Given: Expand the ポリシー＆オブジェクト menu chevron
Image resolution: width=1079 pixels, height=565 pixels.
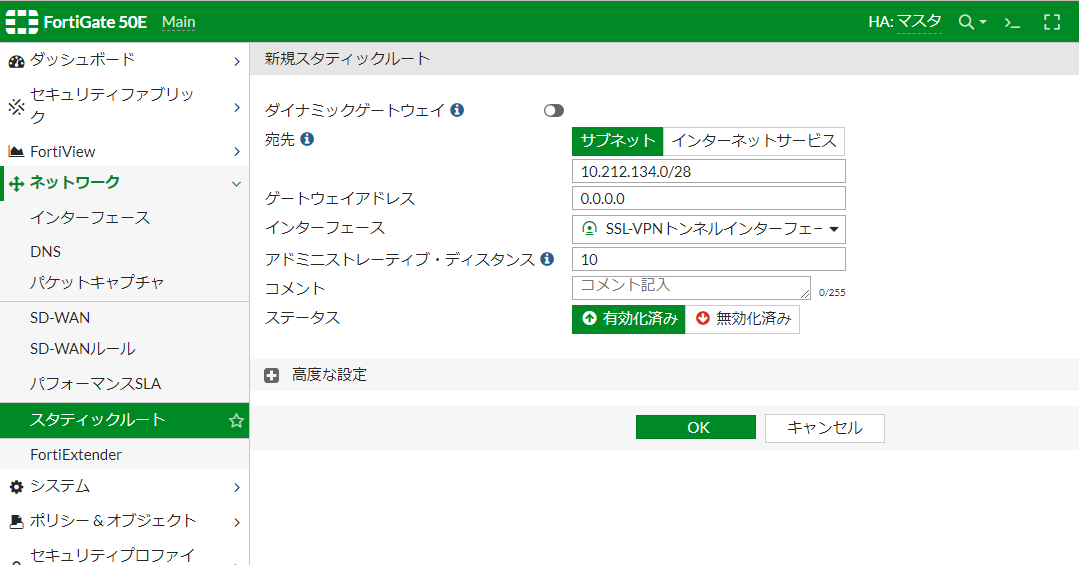Looking at the screenshot, I should coord(237,522).
